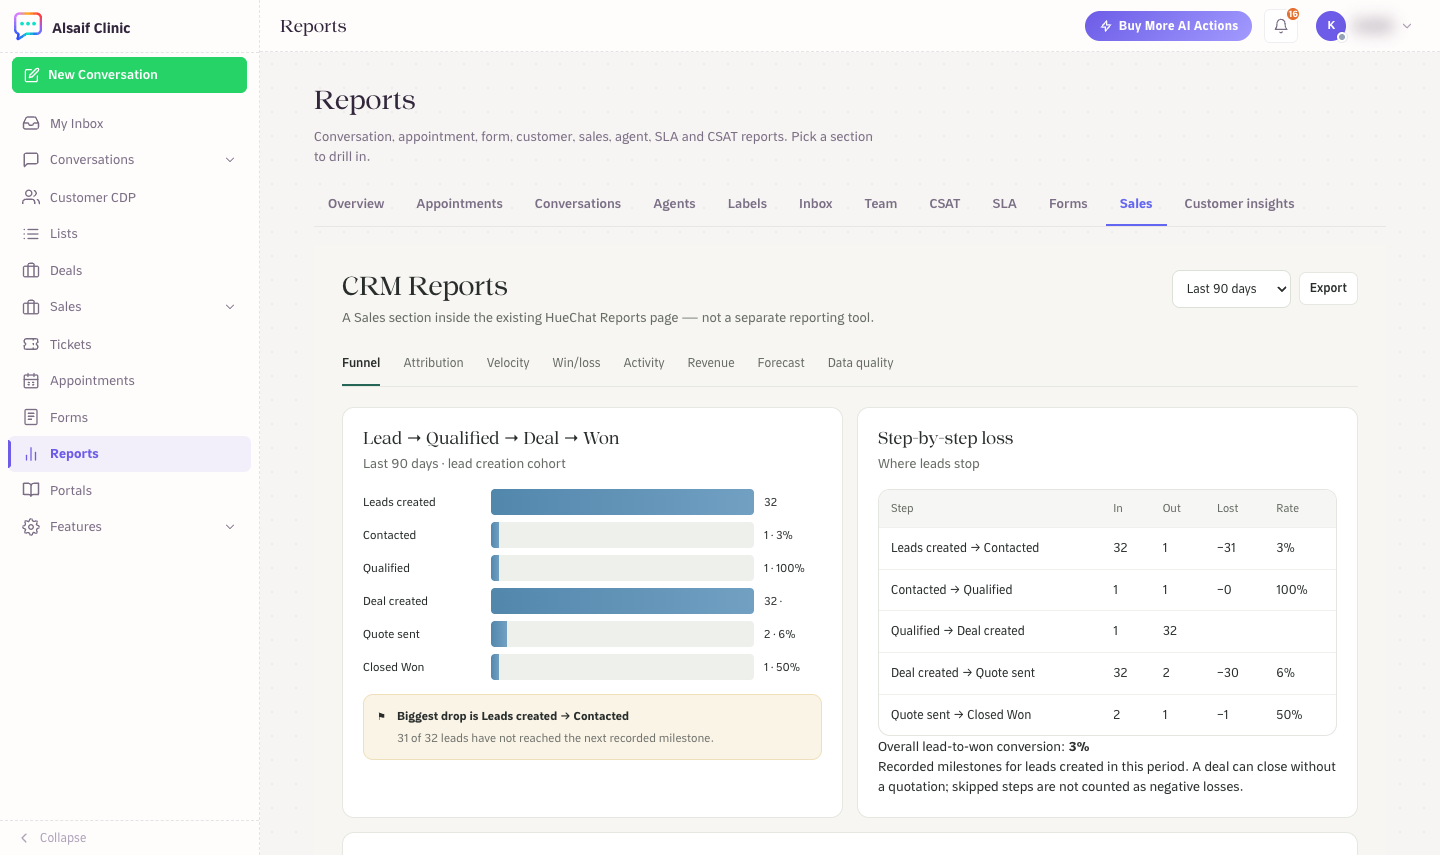Click the Reports bar chart icon
The width and height of the screenshot is (1440, 855).
[31, 454]
